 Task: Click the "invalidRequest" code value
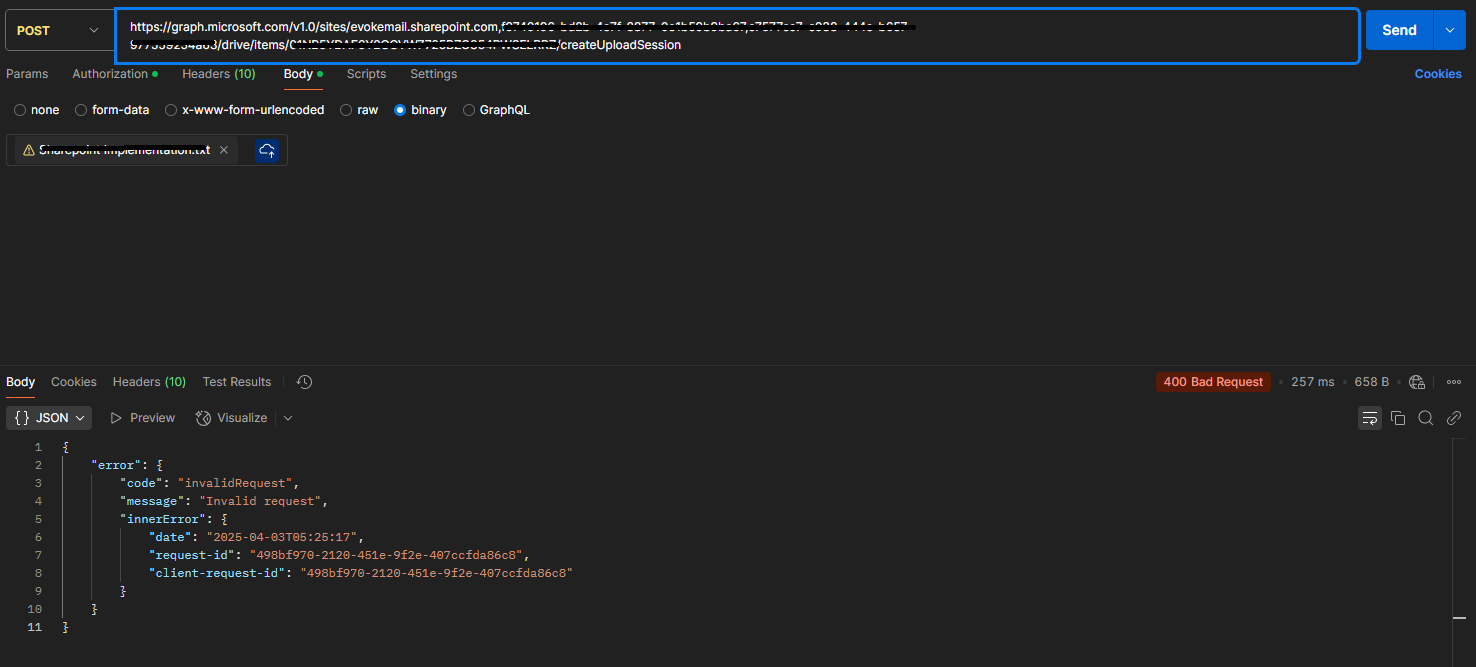[238, 483]
